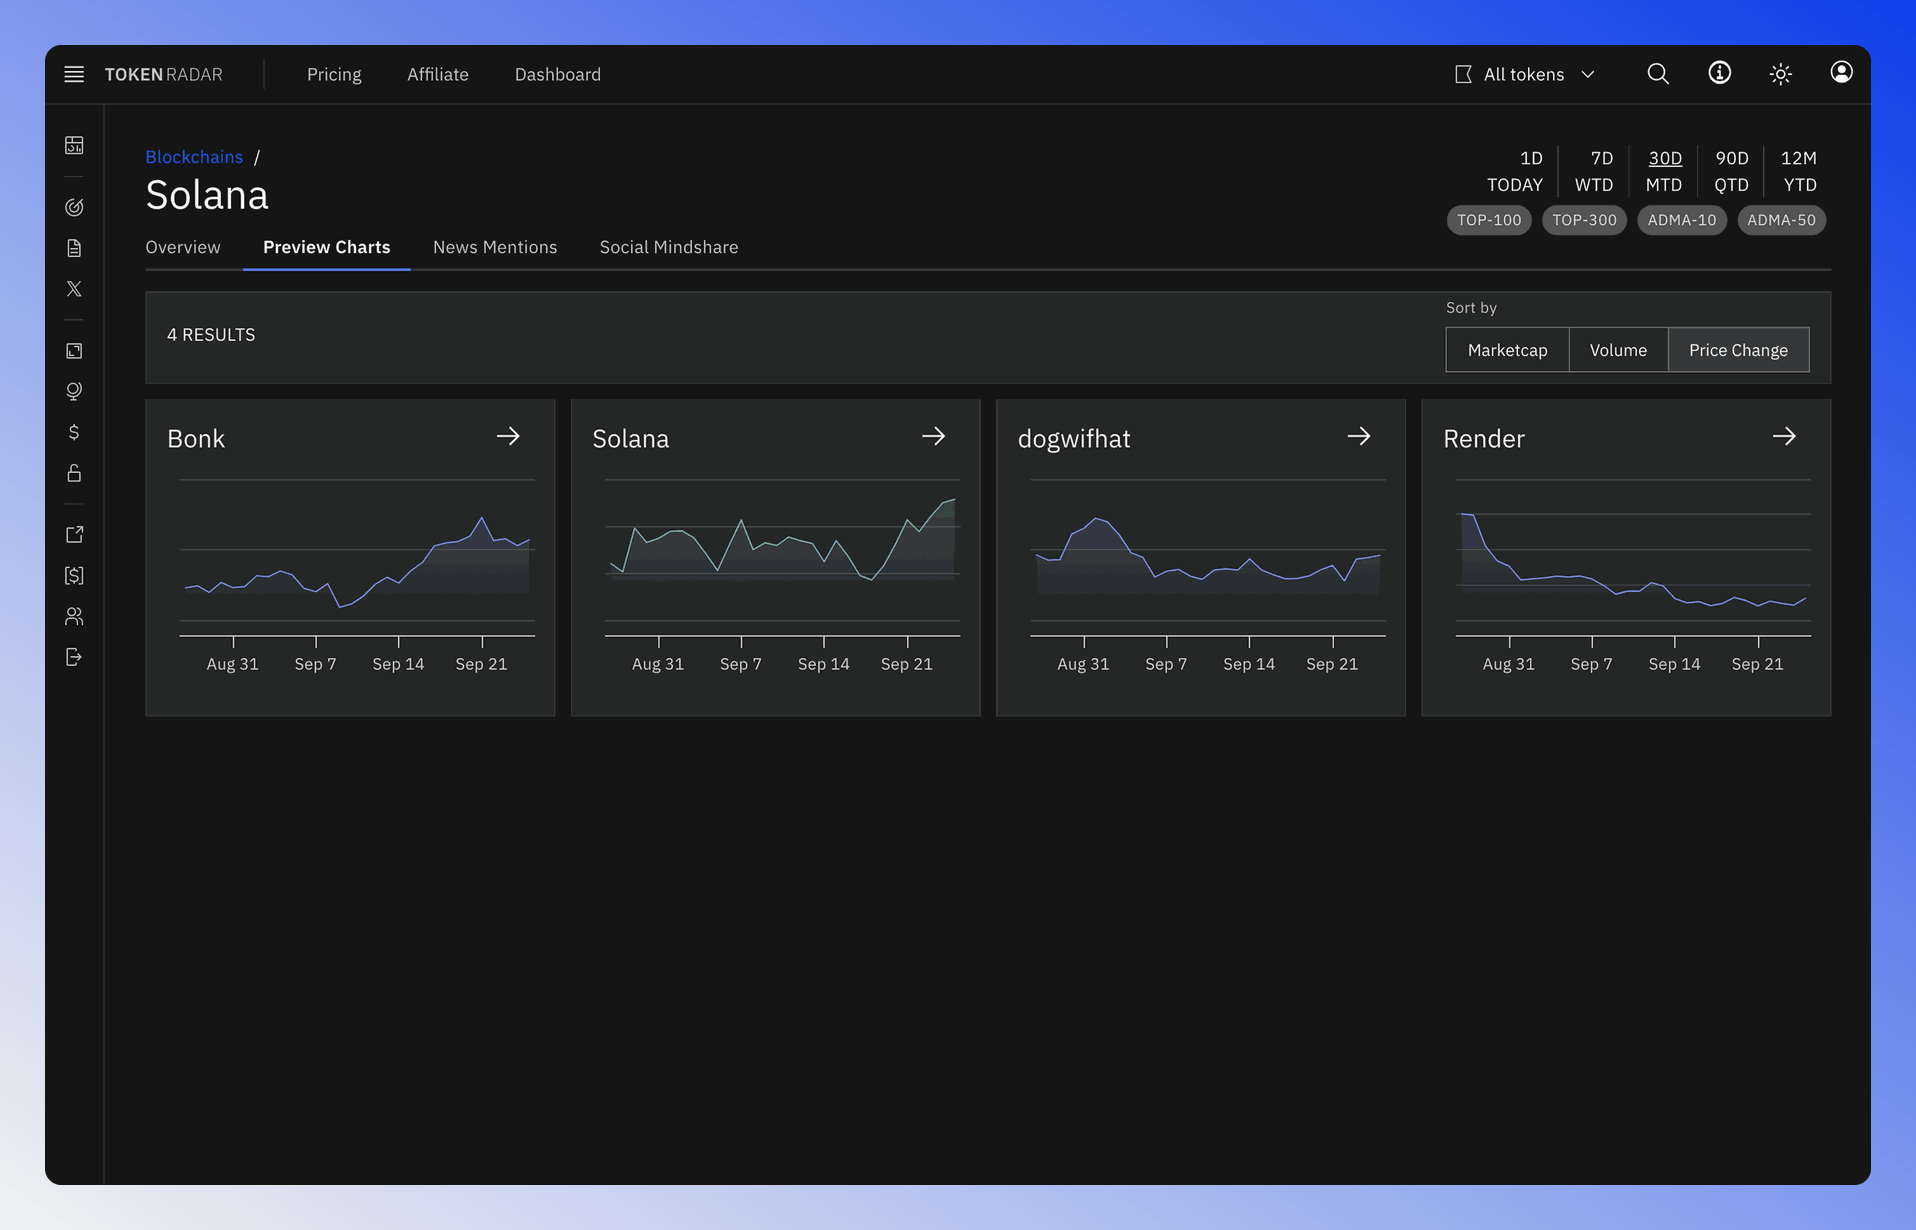Sort results by Volume
Viewport: 1916px width, 1230px height.
(1618, 350)
